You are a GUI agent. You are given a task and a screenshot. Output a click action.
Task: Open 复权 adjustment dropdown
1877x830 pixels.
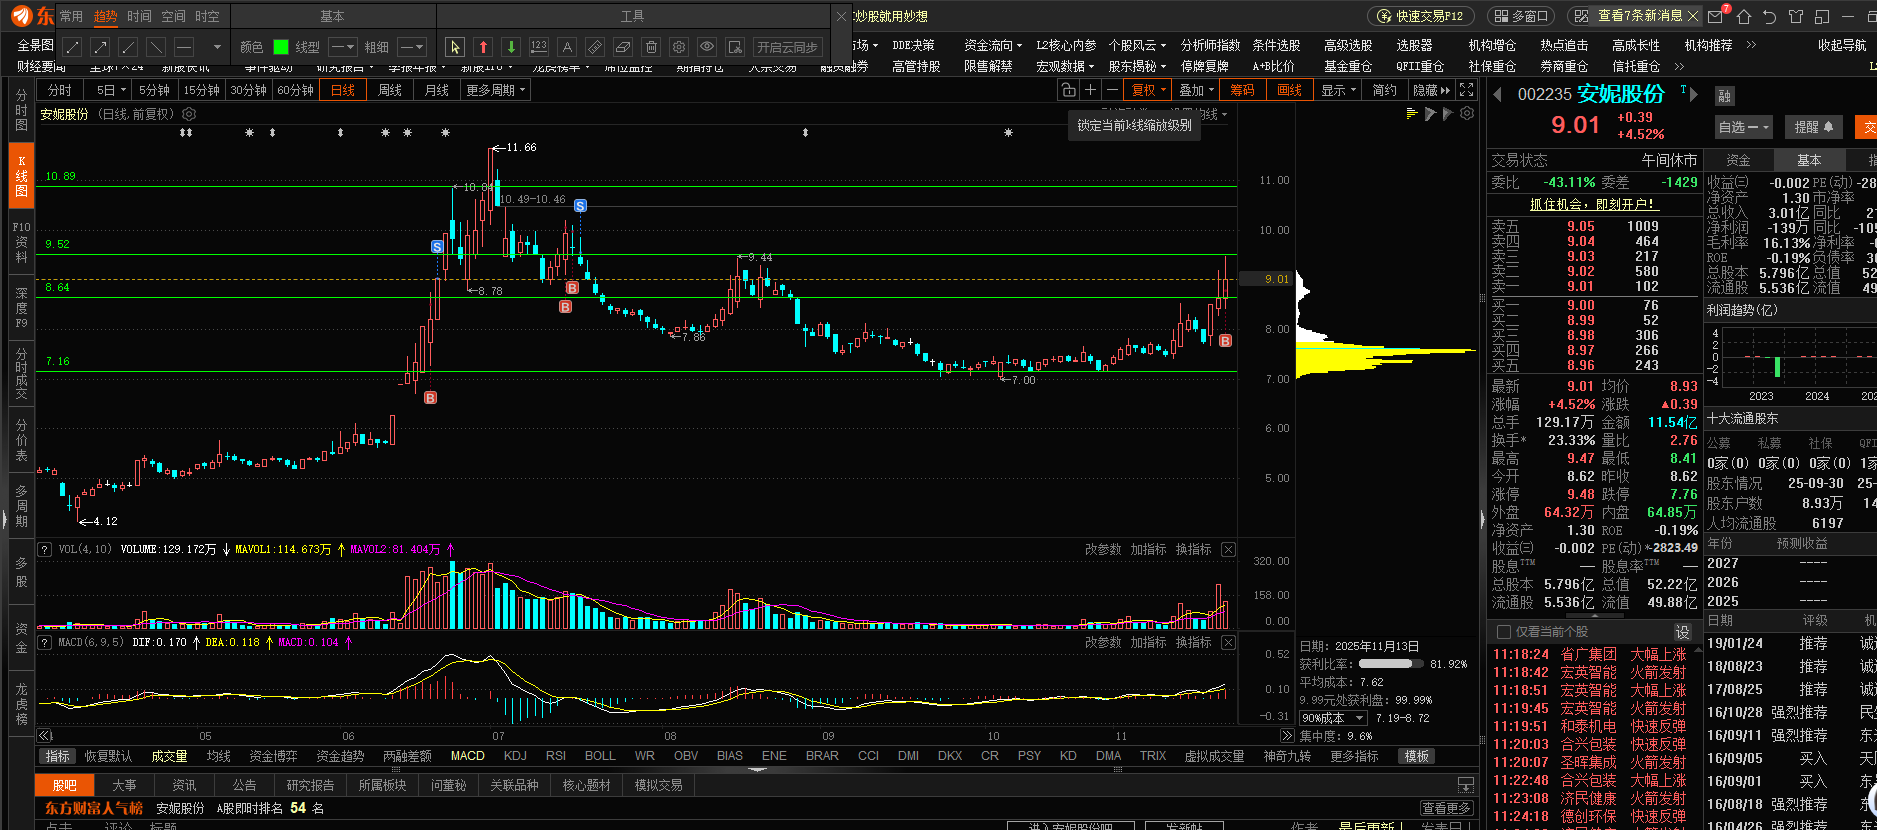click(x=1148, y=90)
